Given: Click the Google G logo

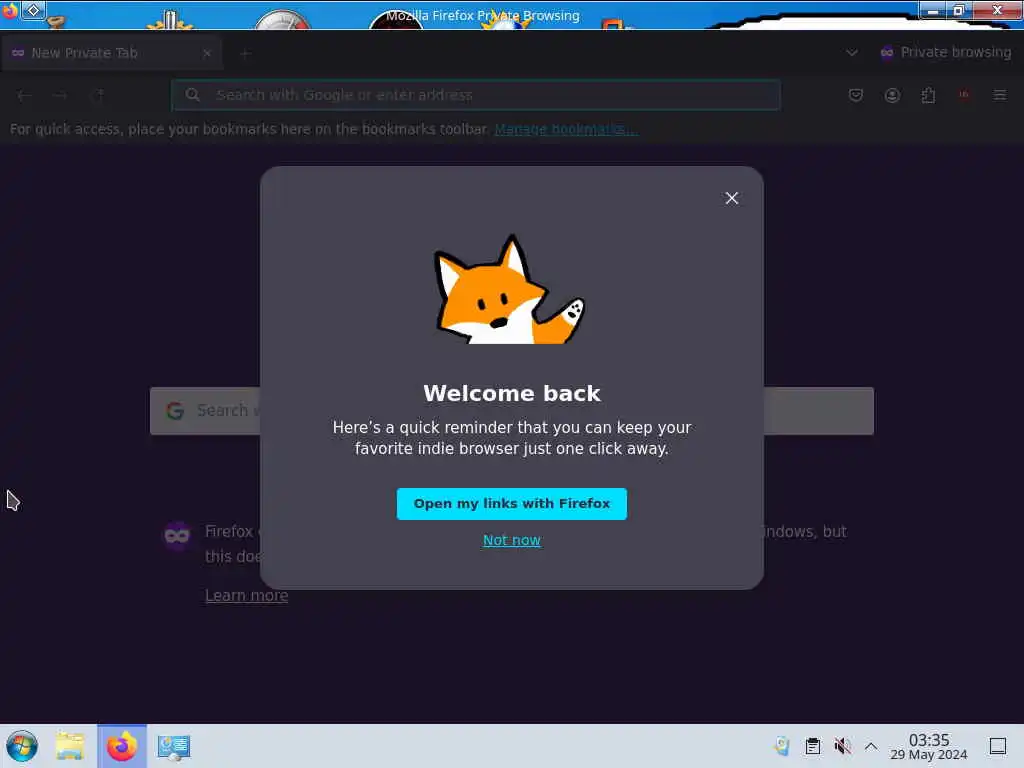Looking at the screenshot, I should (x=175, y=411).
